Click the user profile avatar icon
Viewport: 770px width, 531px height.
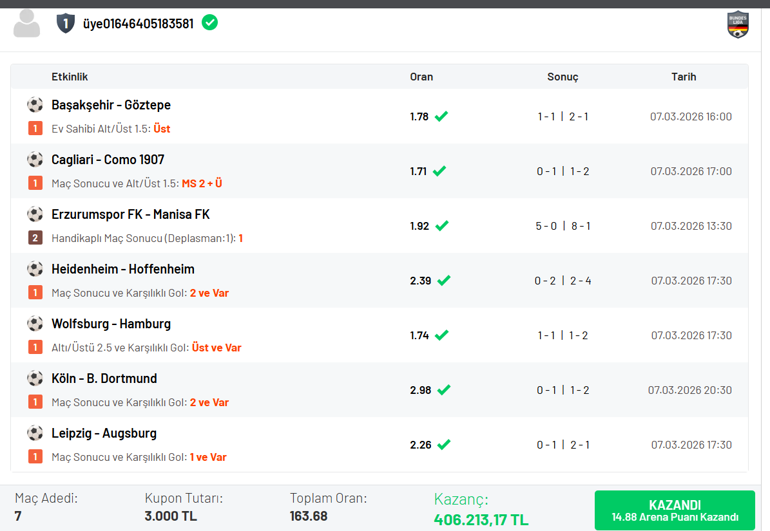tap(27, 23)
